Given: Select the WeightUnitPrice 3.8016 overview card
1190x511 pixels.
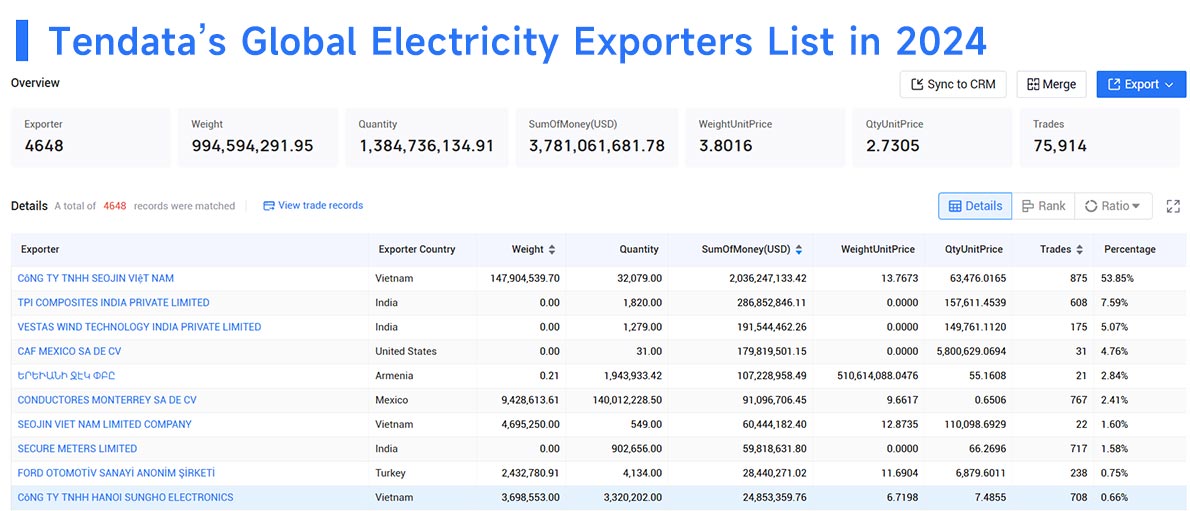Looking at the screenshot, I should 765,137.
